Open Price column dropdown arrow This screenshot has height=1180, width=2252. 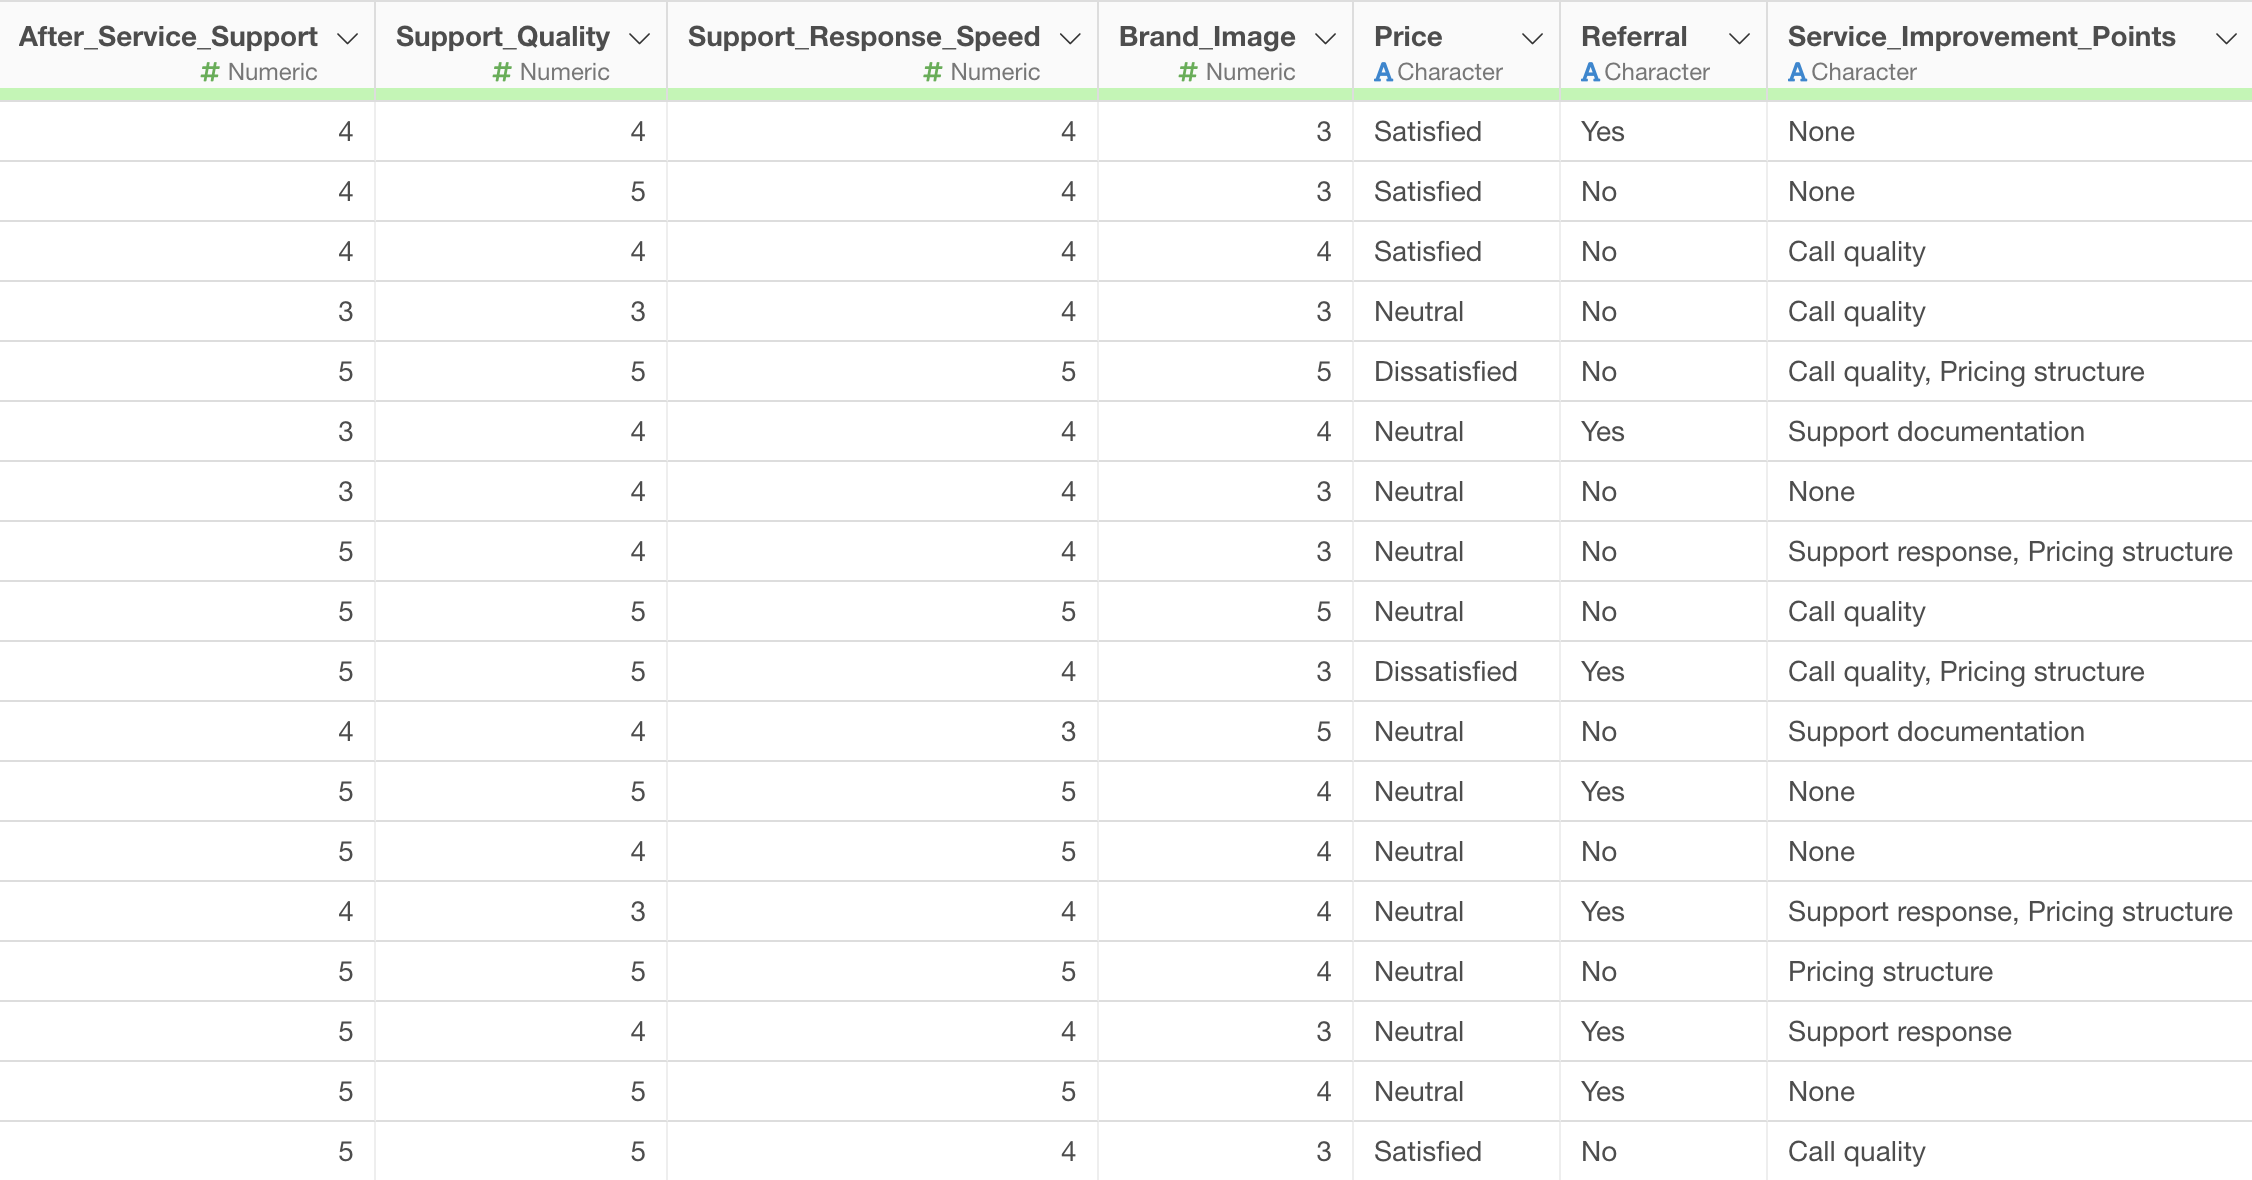pos(1531,39)
